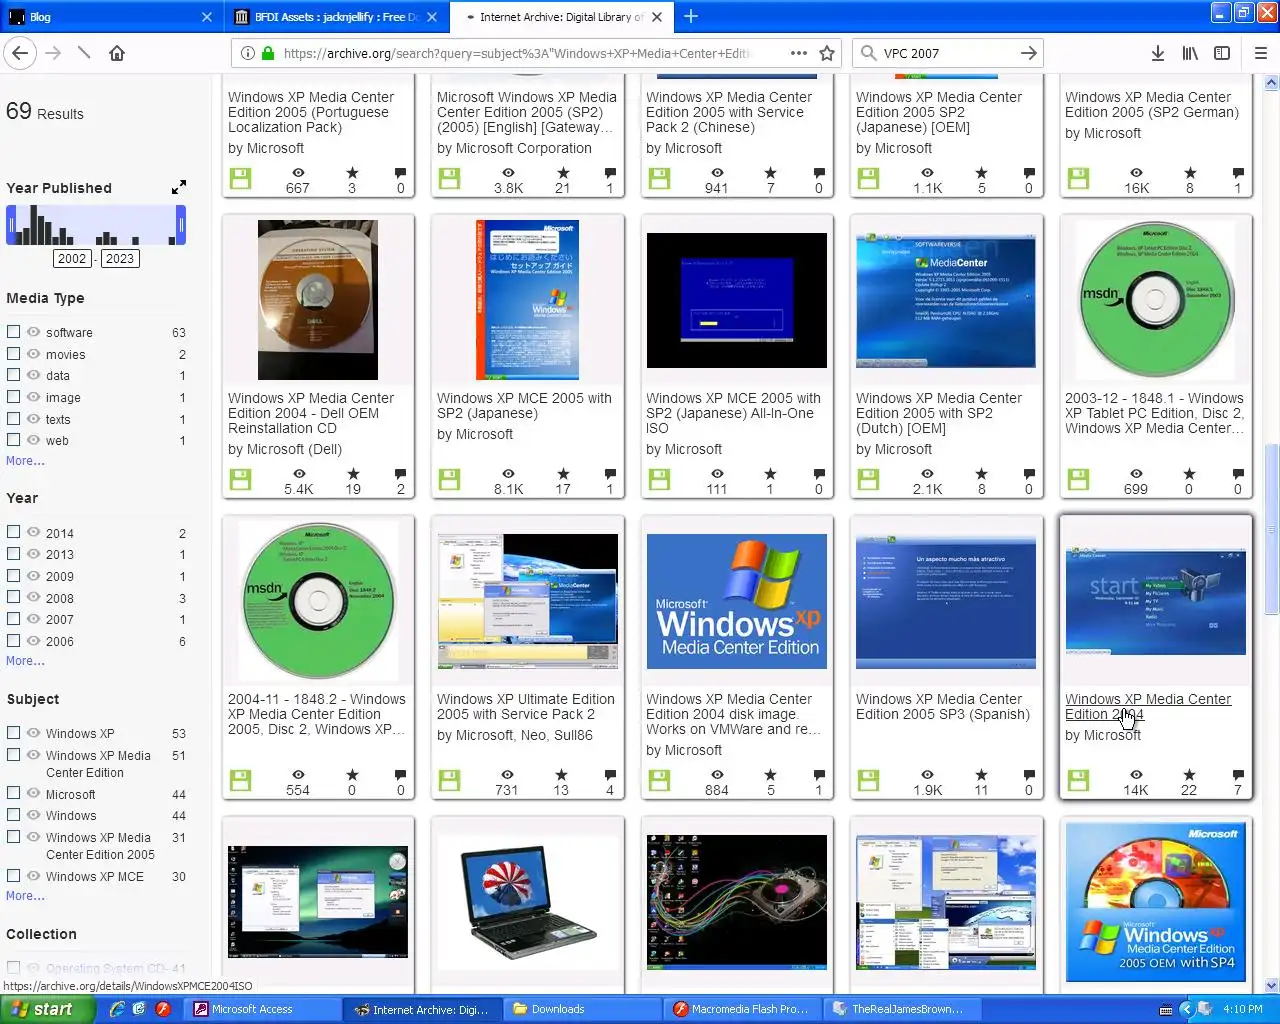Toggle eye icon beside image media type
The width and height of the screenshot is (1280, 1024).
click(34, 397)
